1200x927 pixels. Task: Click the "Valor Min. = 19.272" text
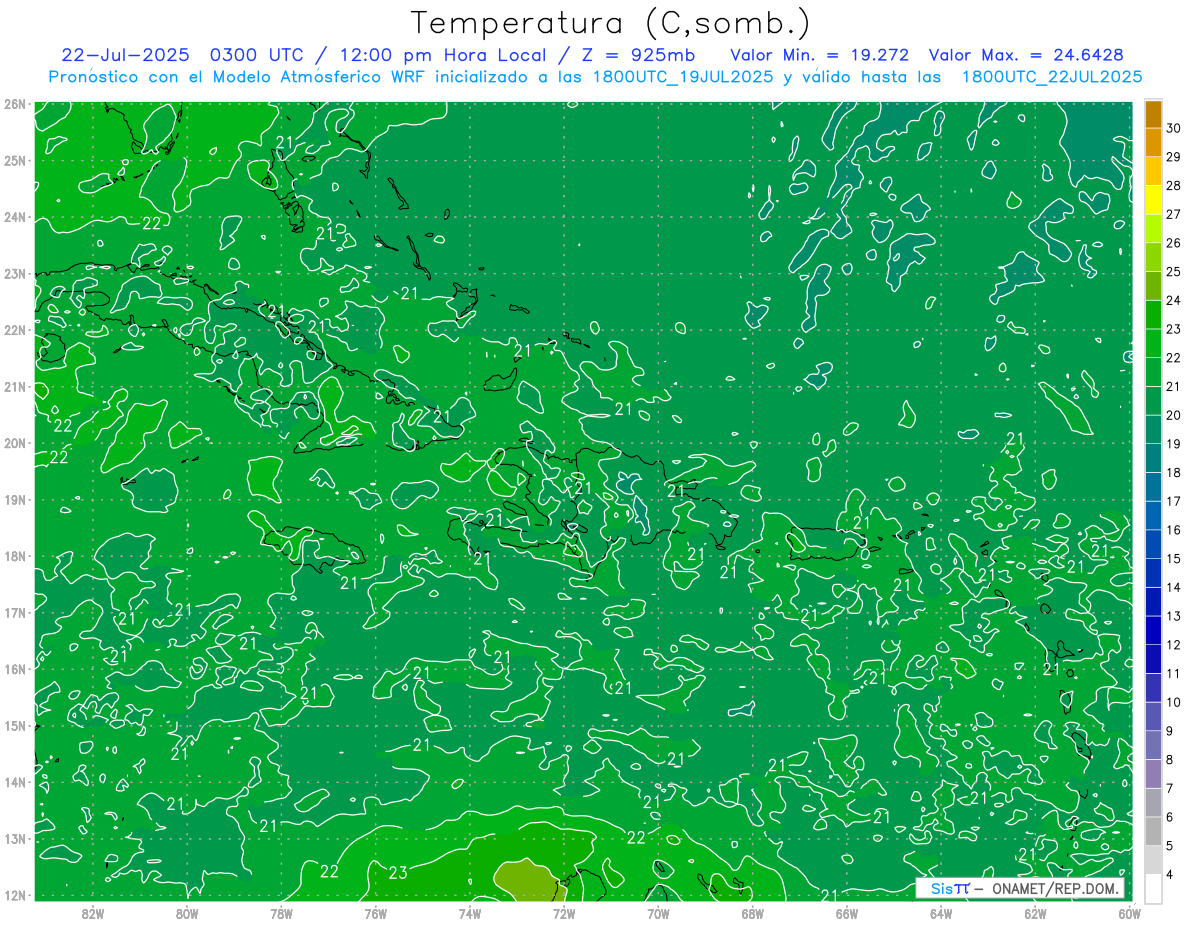click(x=819, y=54)
